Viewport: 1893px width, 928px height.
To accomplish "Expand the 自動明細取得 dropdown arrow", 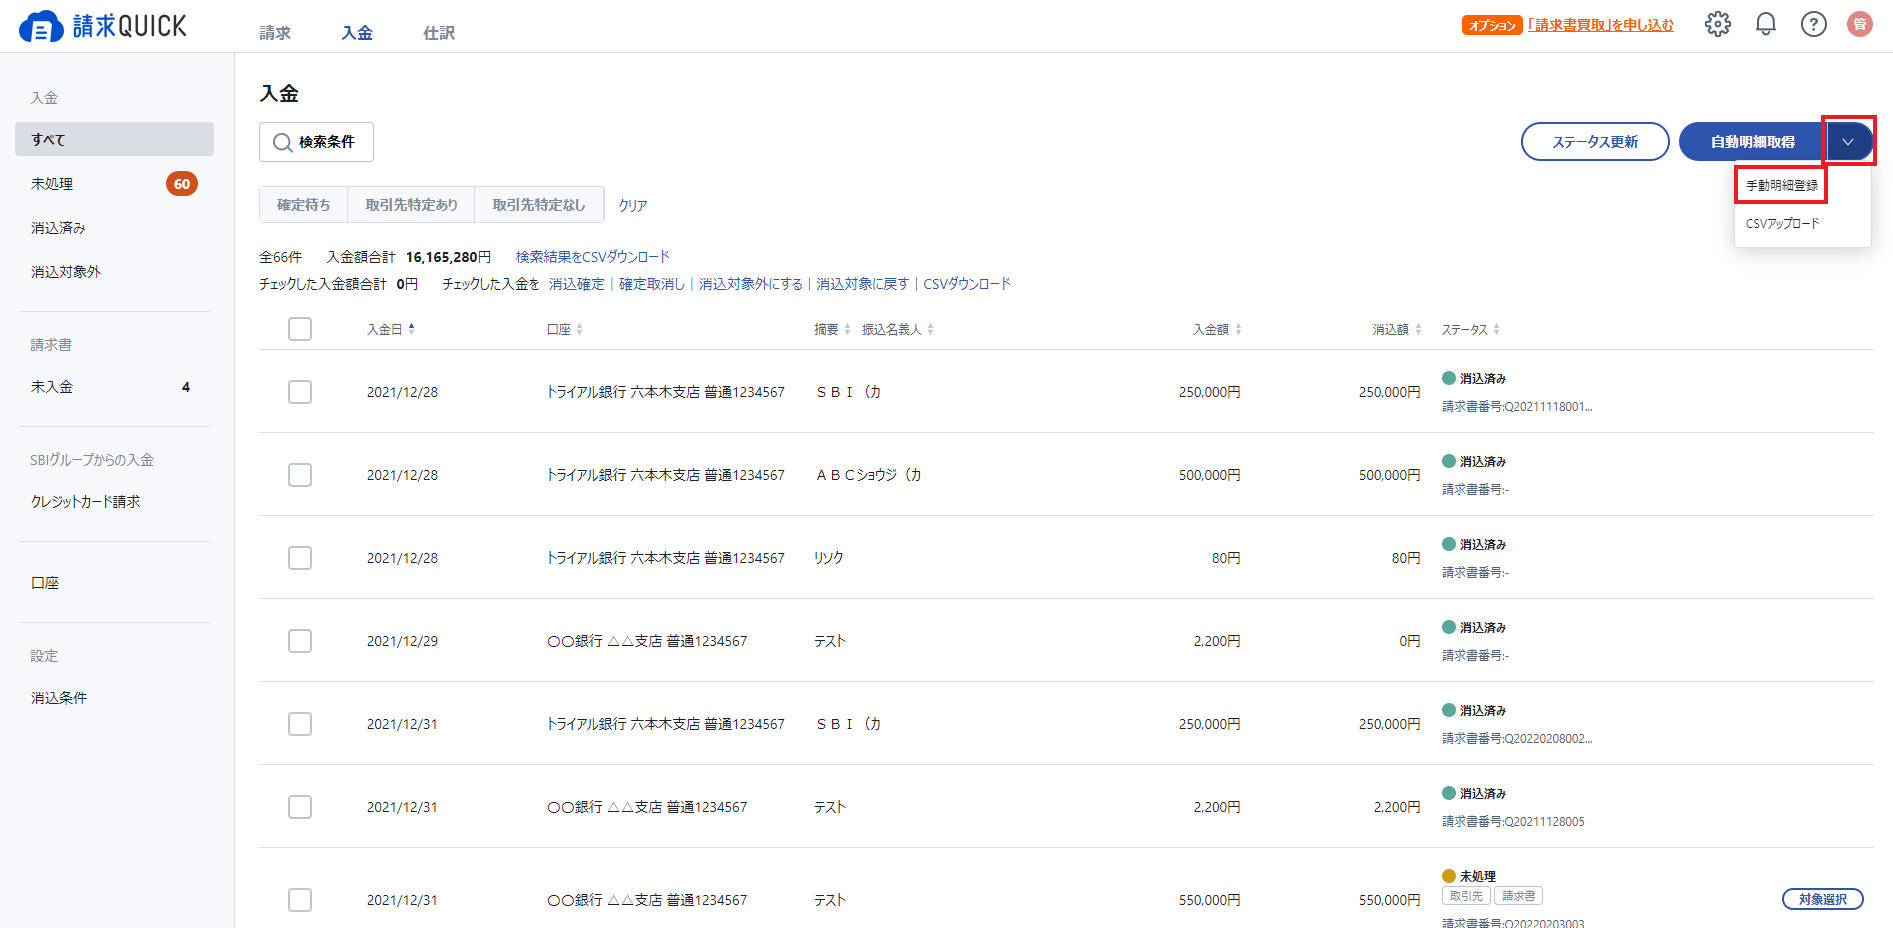I will [1847, 142].
